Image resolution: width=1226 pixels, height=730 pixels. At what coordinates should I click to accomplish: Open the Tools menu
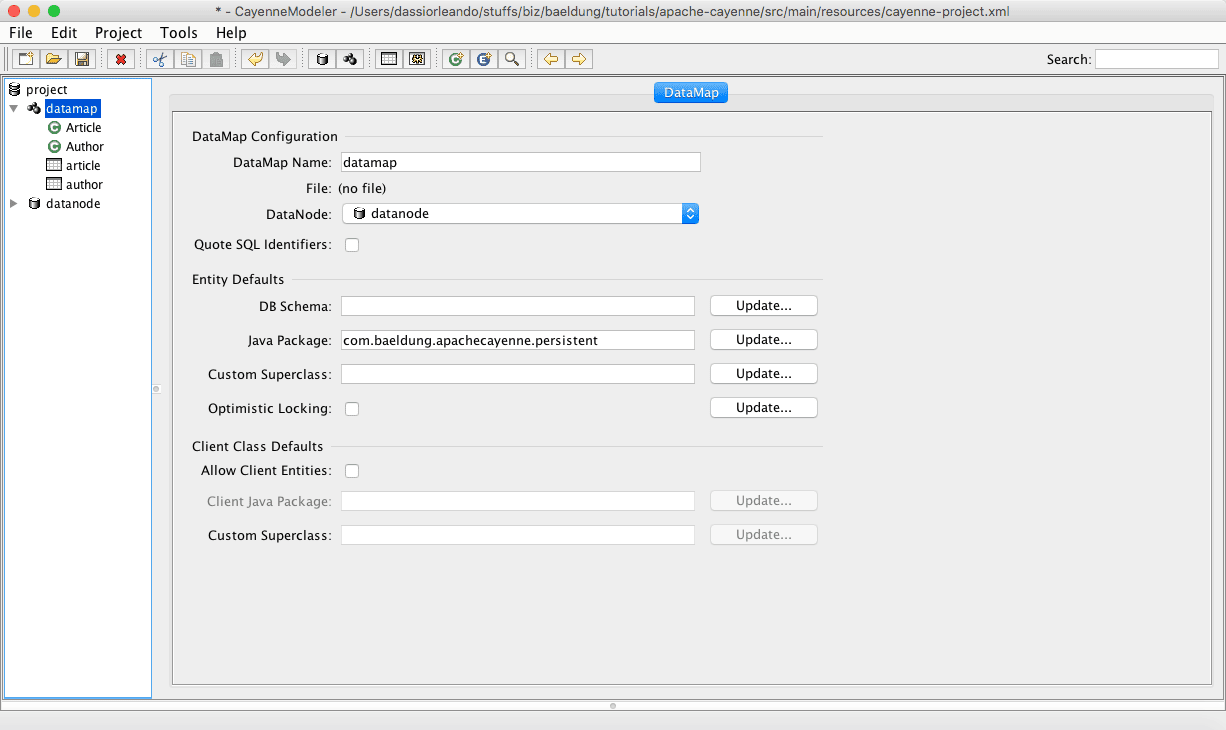(178, 33)
